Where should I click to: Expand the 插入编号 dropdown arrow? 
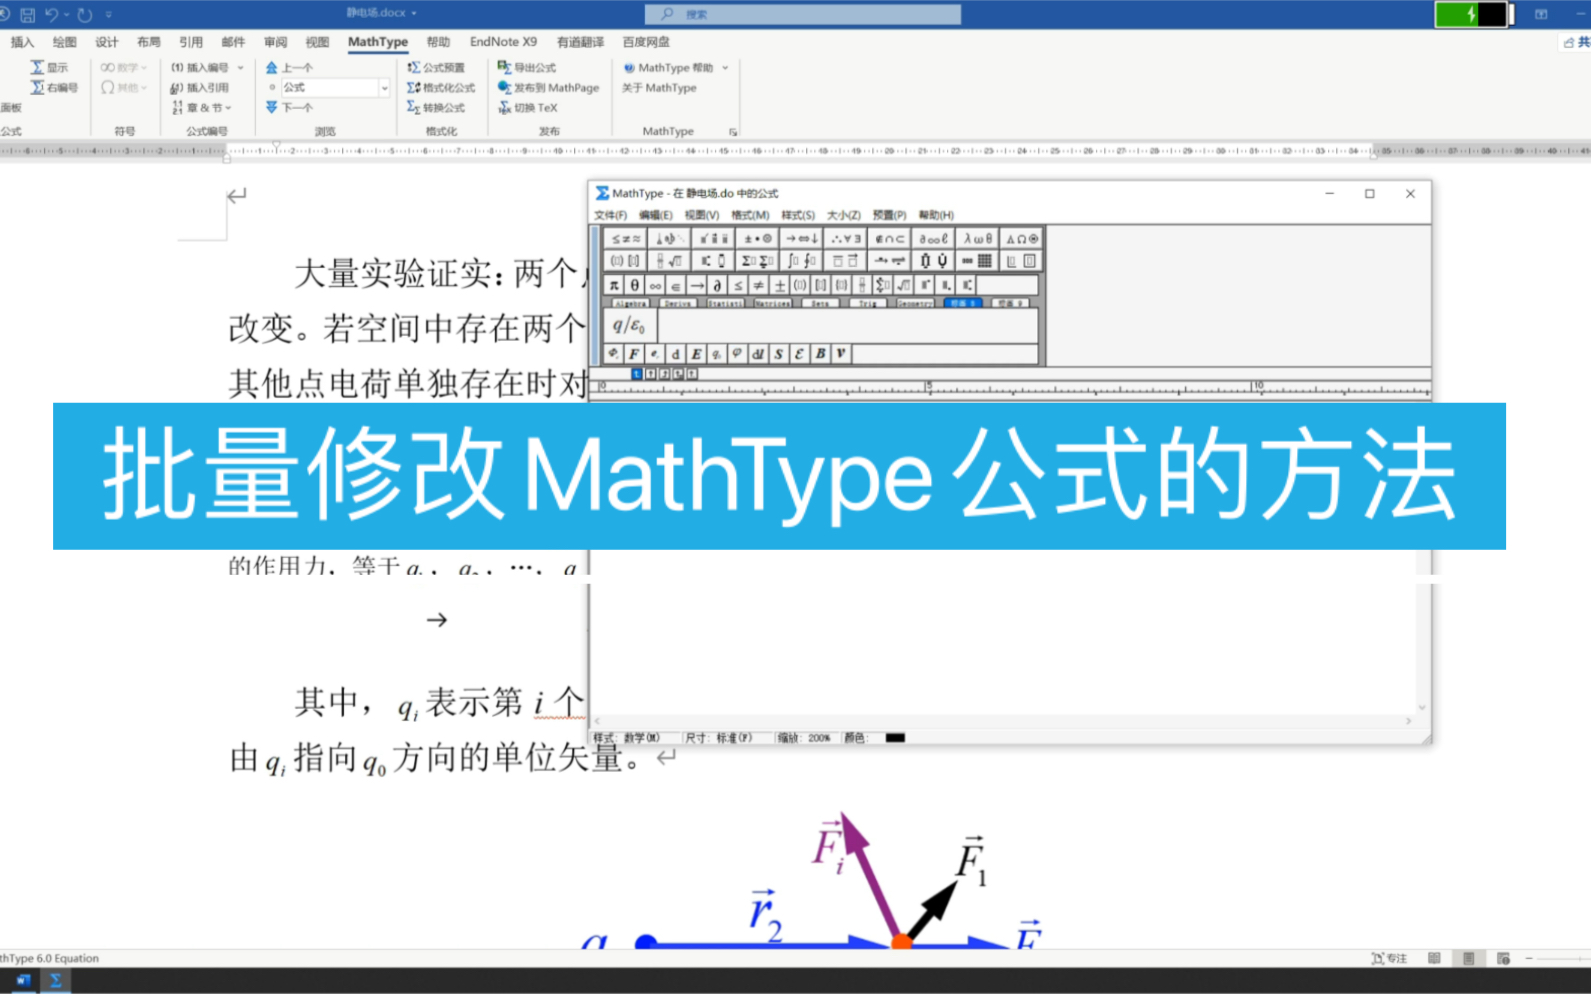pyautogui.click(x=240, y=67)
